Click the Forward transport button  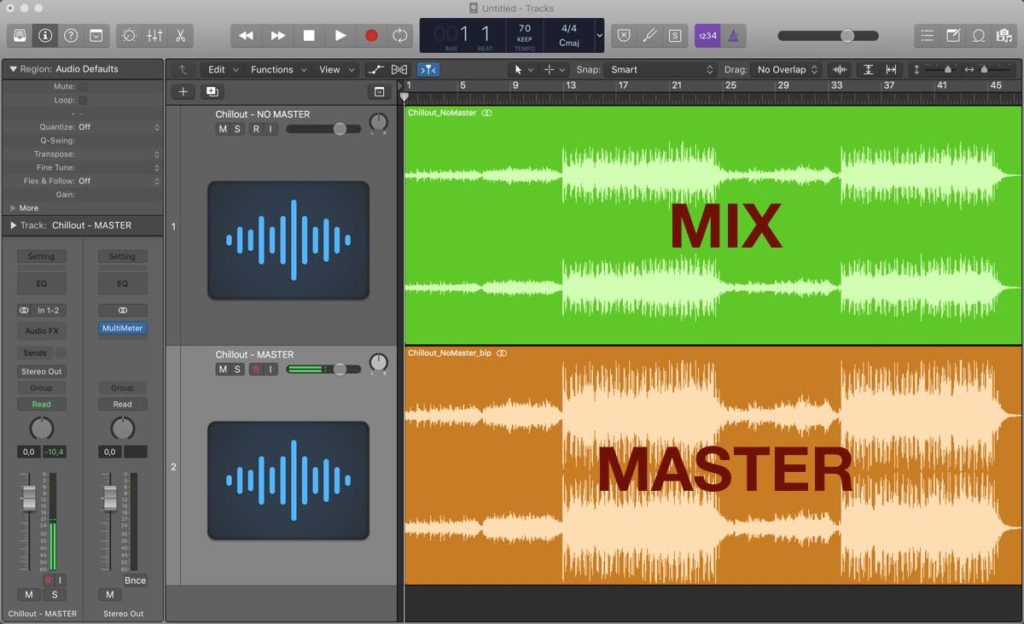click(x=278, y=36)
